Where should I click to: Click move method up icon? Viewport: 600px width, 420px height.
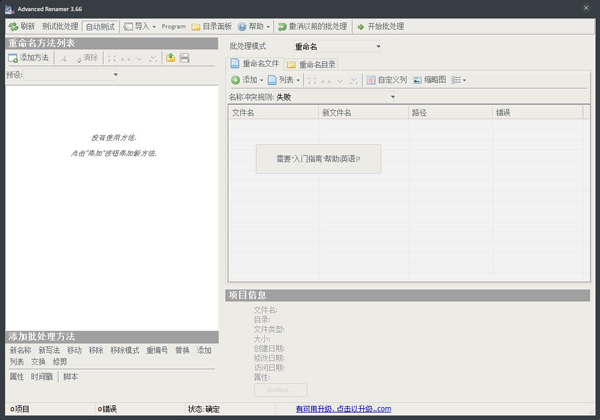(126, 59)
